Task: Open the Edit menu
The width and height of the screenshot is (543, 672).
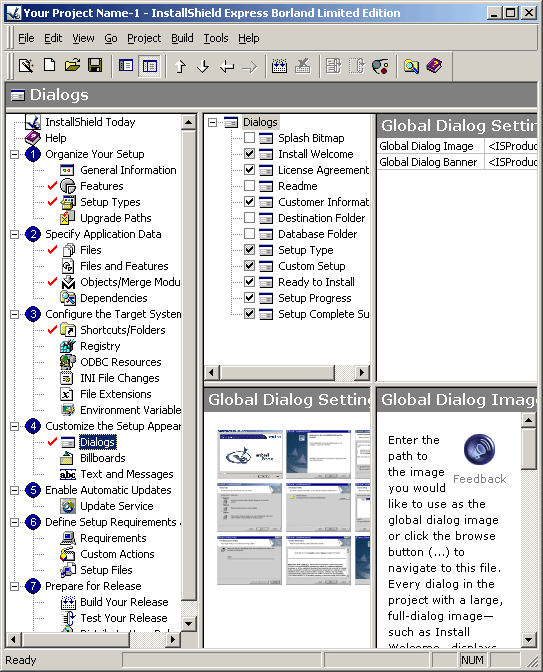Action: (53, 38)
